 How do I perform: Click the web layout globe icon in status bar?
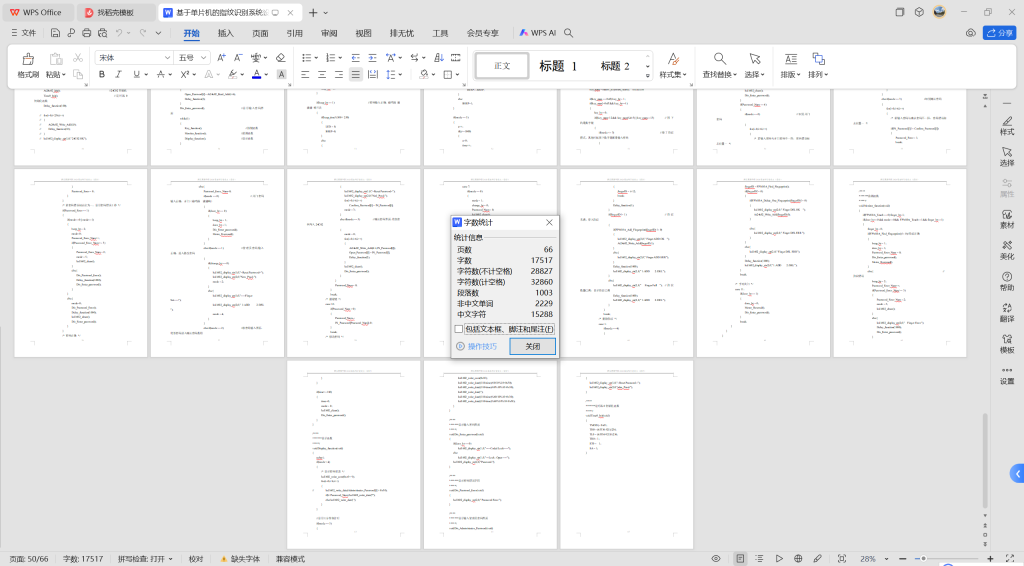(x=798, y=559)
